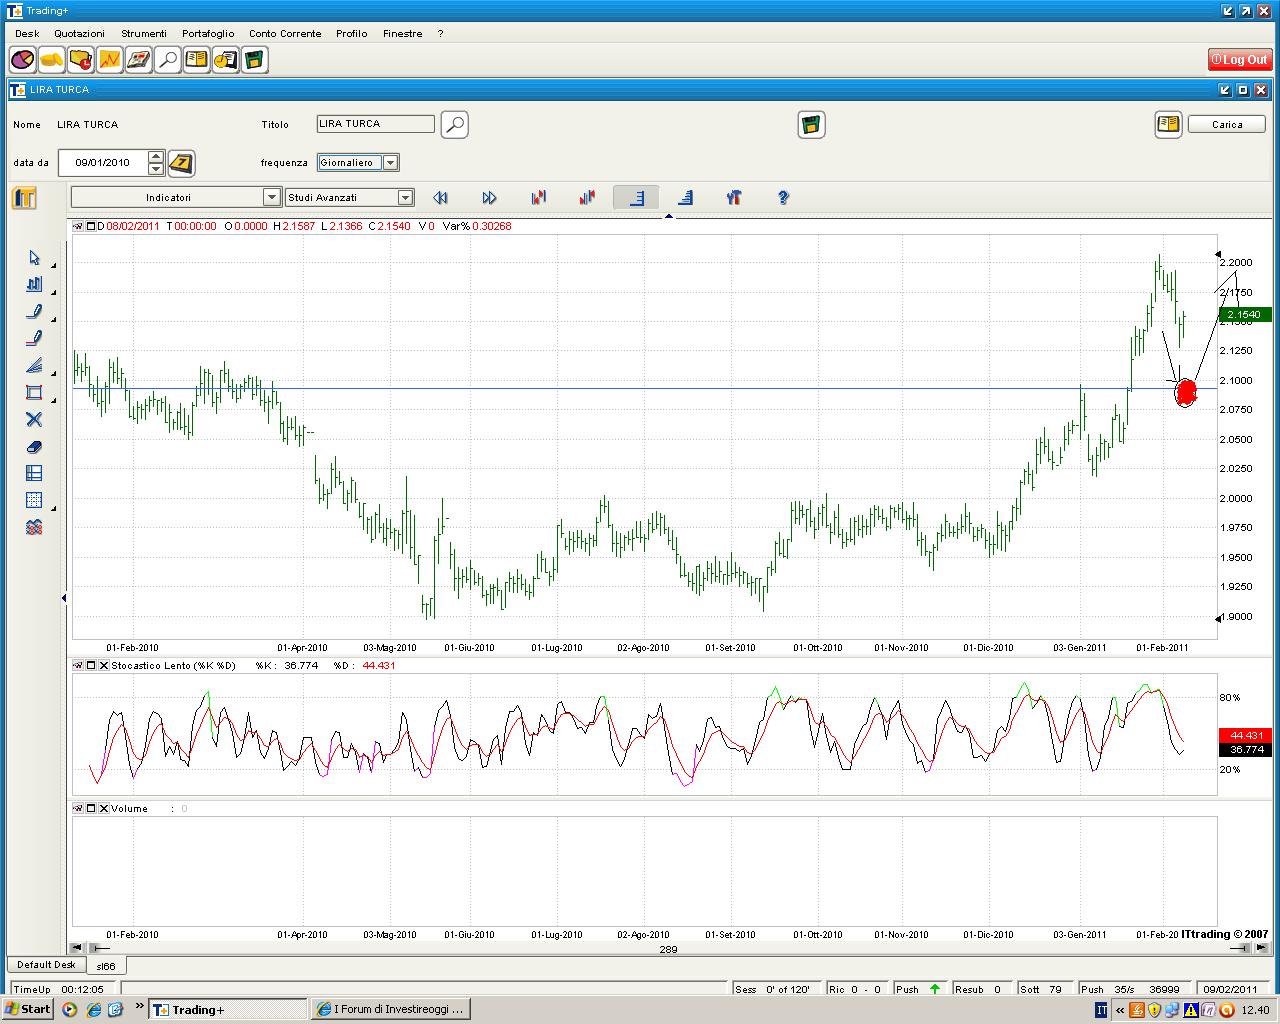Open the Quotazioni menu

pyautogui.click(x=79, y=33)
